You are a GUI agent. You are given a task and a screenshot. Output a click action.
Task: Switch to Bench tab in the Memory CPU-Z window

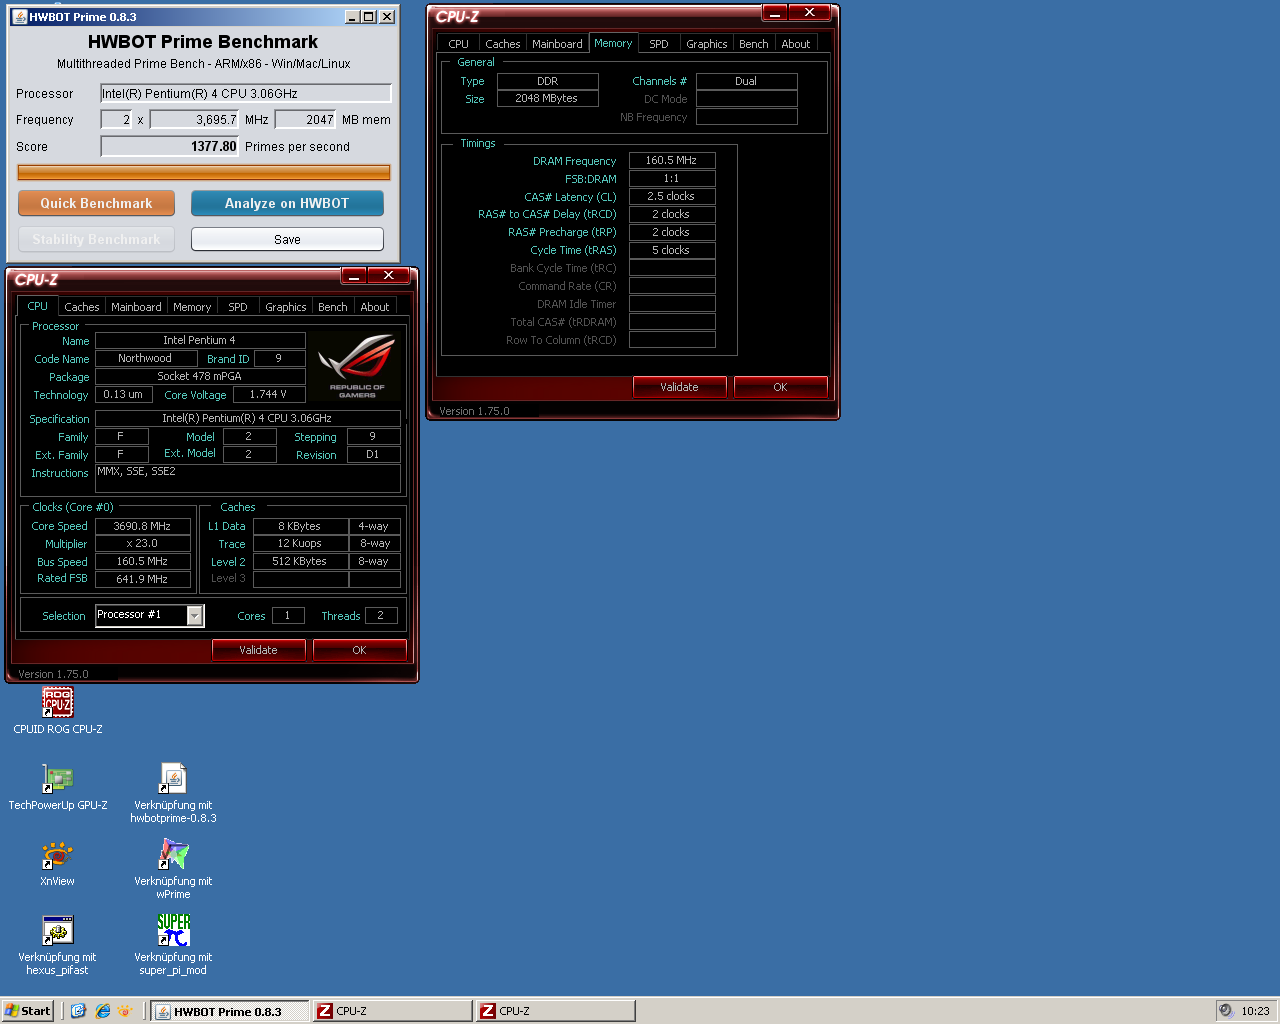754,44
